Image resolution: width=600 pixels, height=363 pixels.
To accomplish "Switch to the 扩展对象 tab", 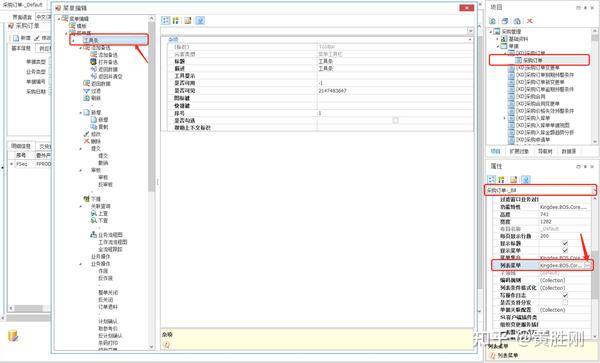I will [519, 151].
